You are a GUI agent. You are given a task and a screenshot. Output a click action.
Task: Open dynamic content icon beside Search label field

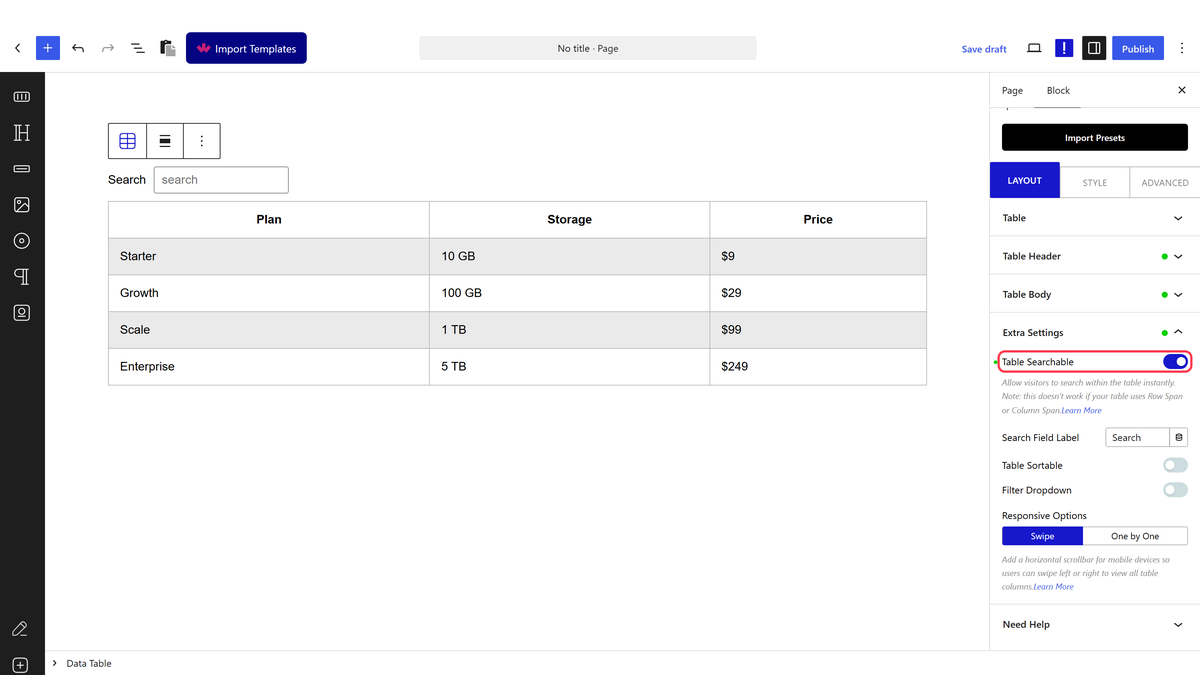pyautogui.click(x=1179, y=437)
